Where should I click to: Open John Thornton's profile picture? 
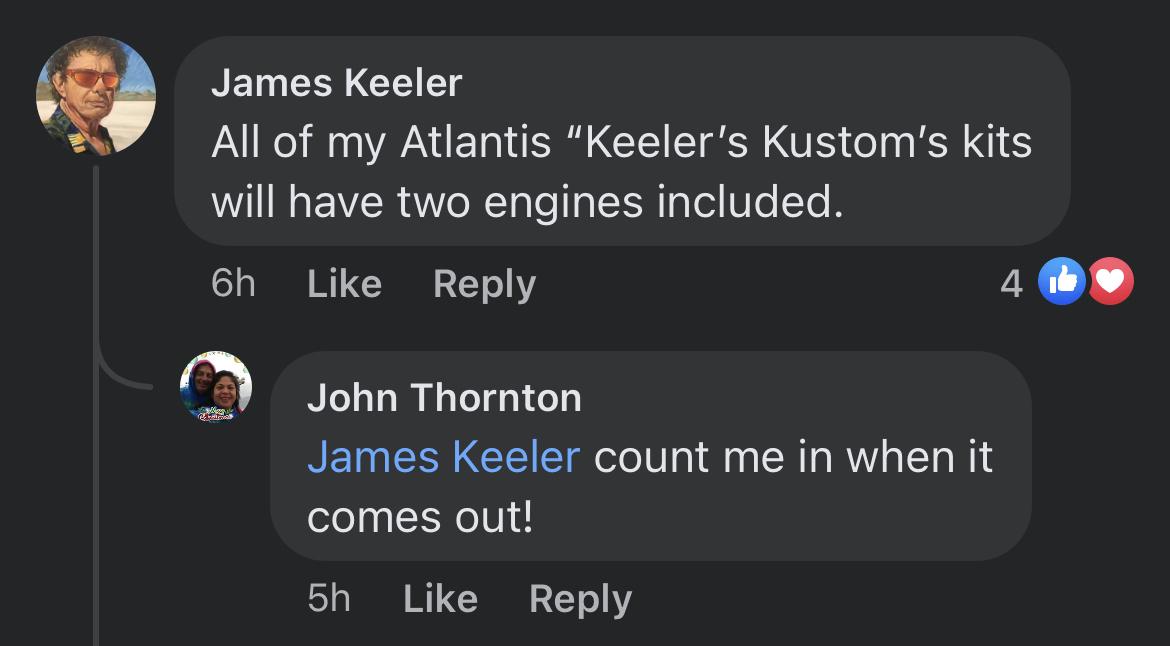coord(216,387)
